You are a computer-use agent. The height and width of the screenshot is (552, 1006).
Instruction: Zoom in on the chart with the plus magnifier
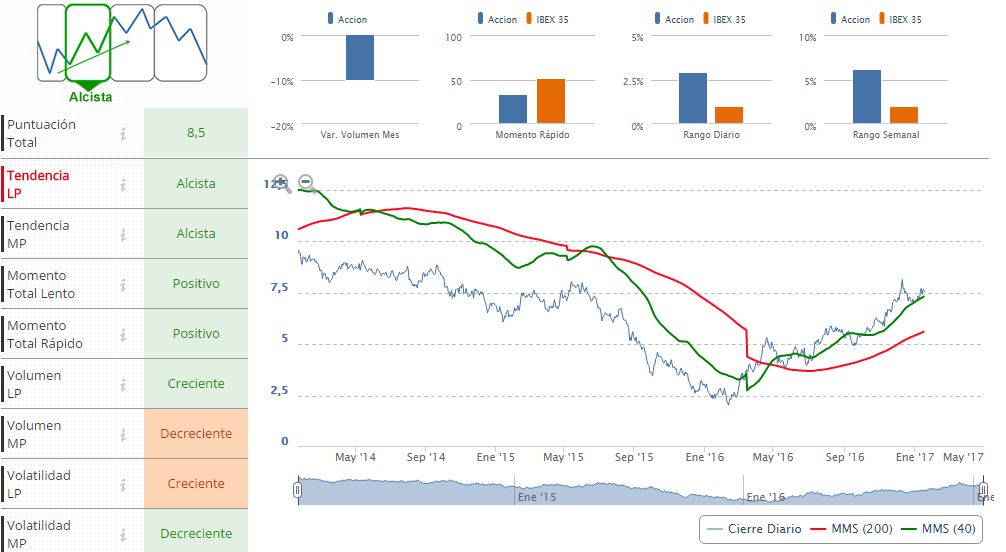[x=282, y=184]
